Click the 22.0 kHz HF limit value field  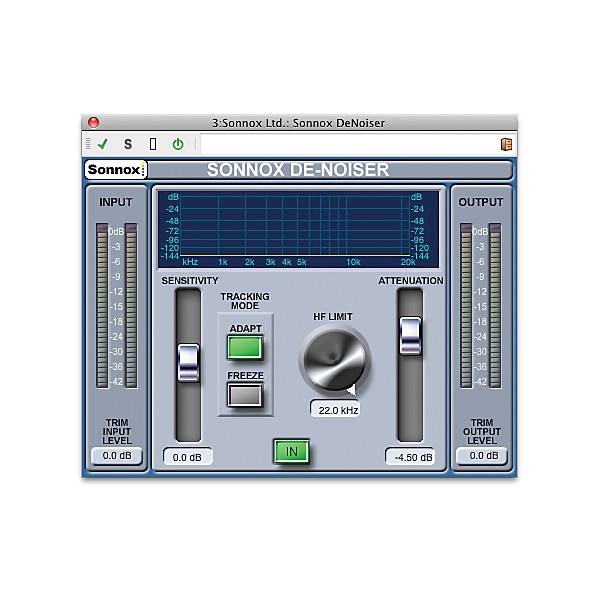tap(335, 410)
